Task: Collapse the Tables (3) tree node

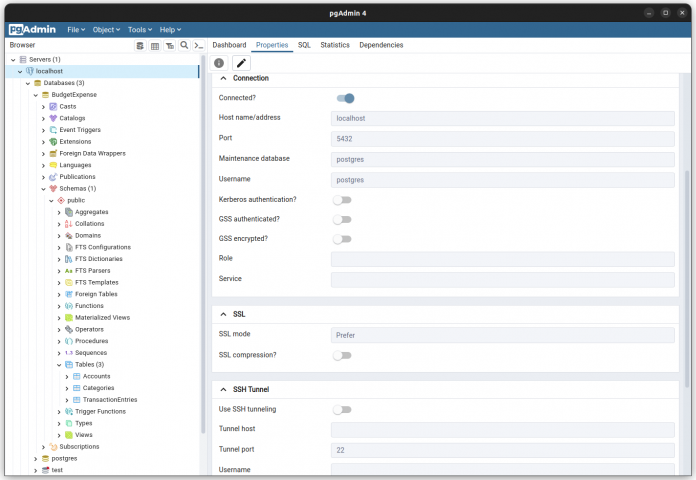Action: 59,364
